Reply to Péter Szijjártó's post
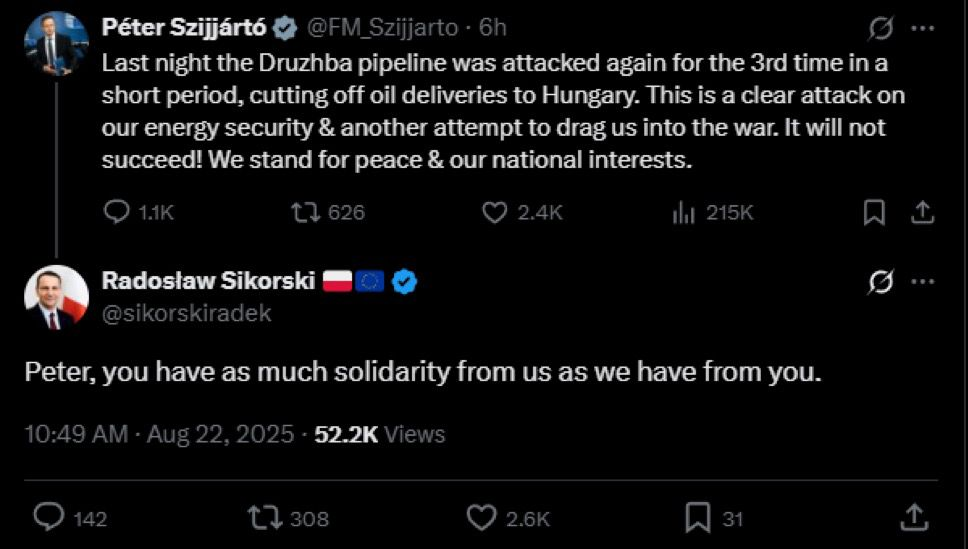968x549 pixels. tap(118, 212)
